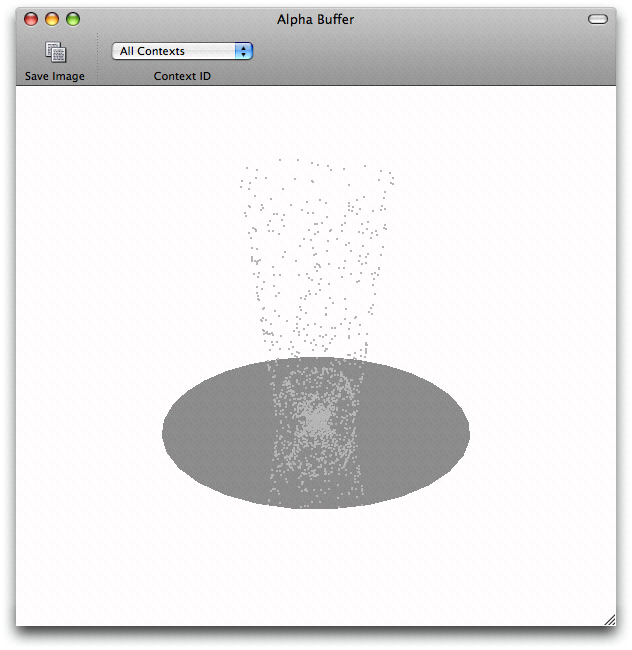Viewport: 632px width, 650px height.
Task: Click the blue arrows on the Context ID popup
Action: (x=243, y=51)
